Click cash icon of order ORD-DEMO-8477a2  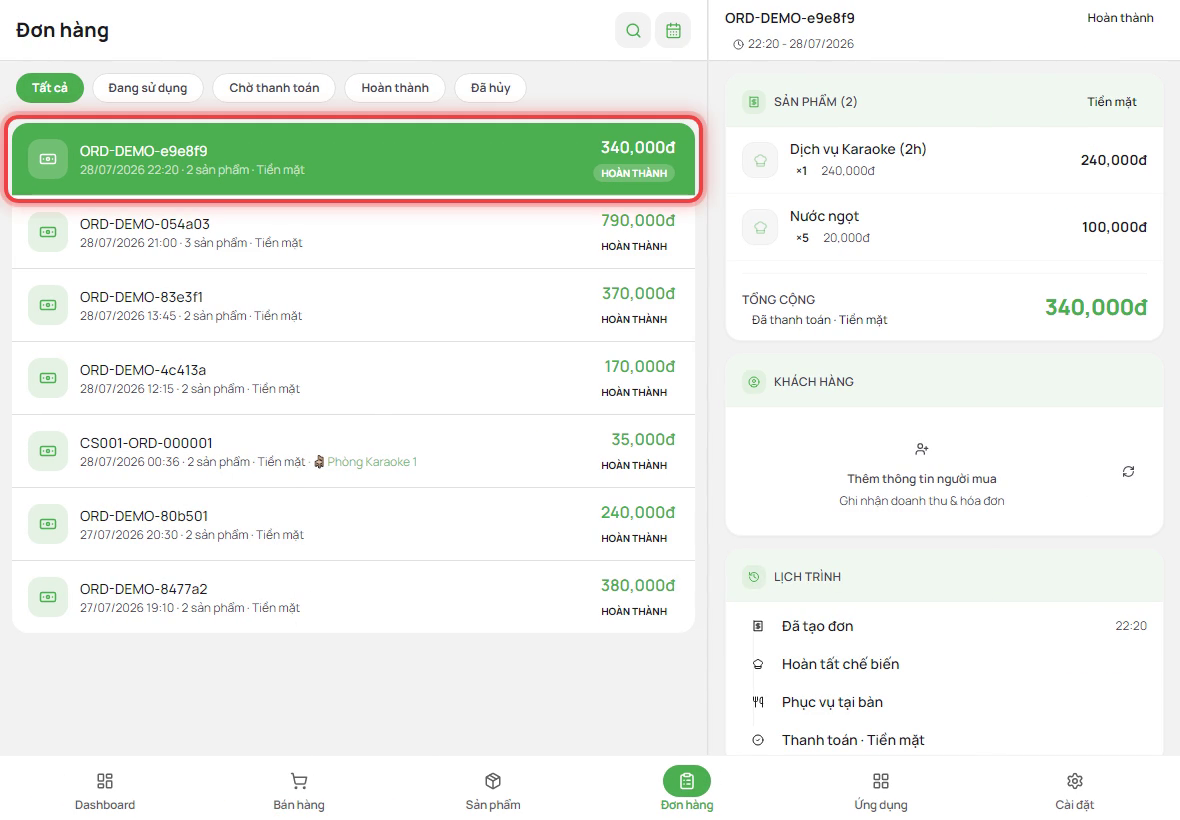coord(48,597)
